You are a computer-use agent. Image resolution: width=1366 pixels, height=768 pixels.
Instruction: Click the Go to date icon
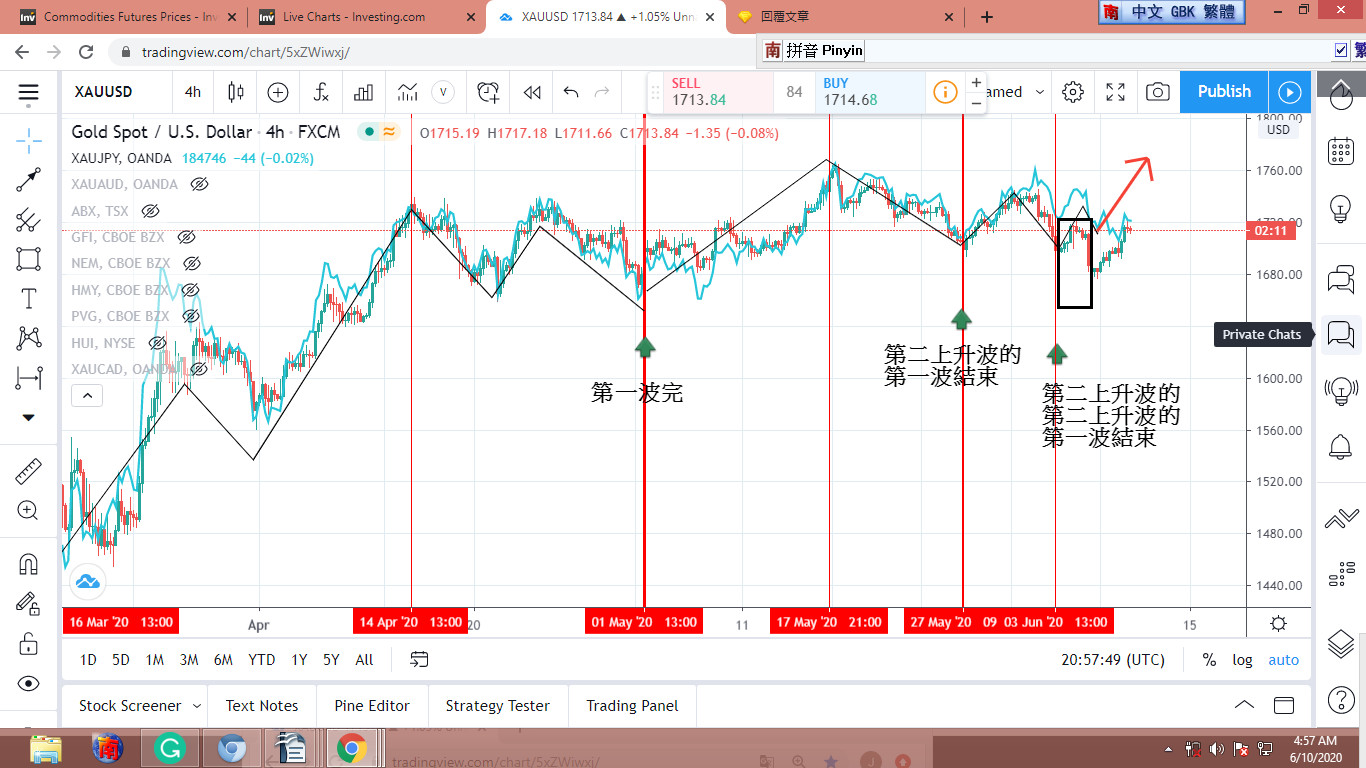coord(419,659)
